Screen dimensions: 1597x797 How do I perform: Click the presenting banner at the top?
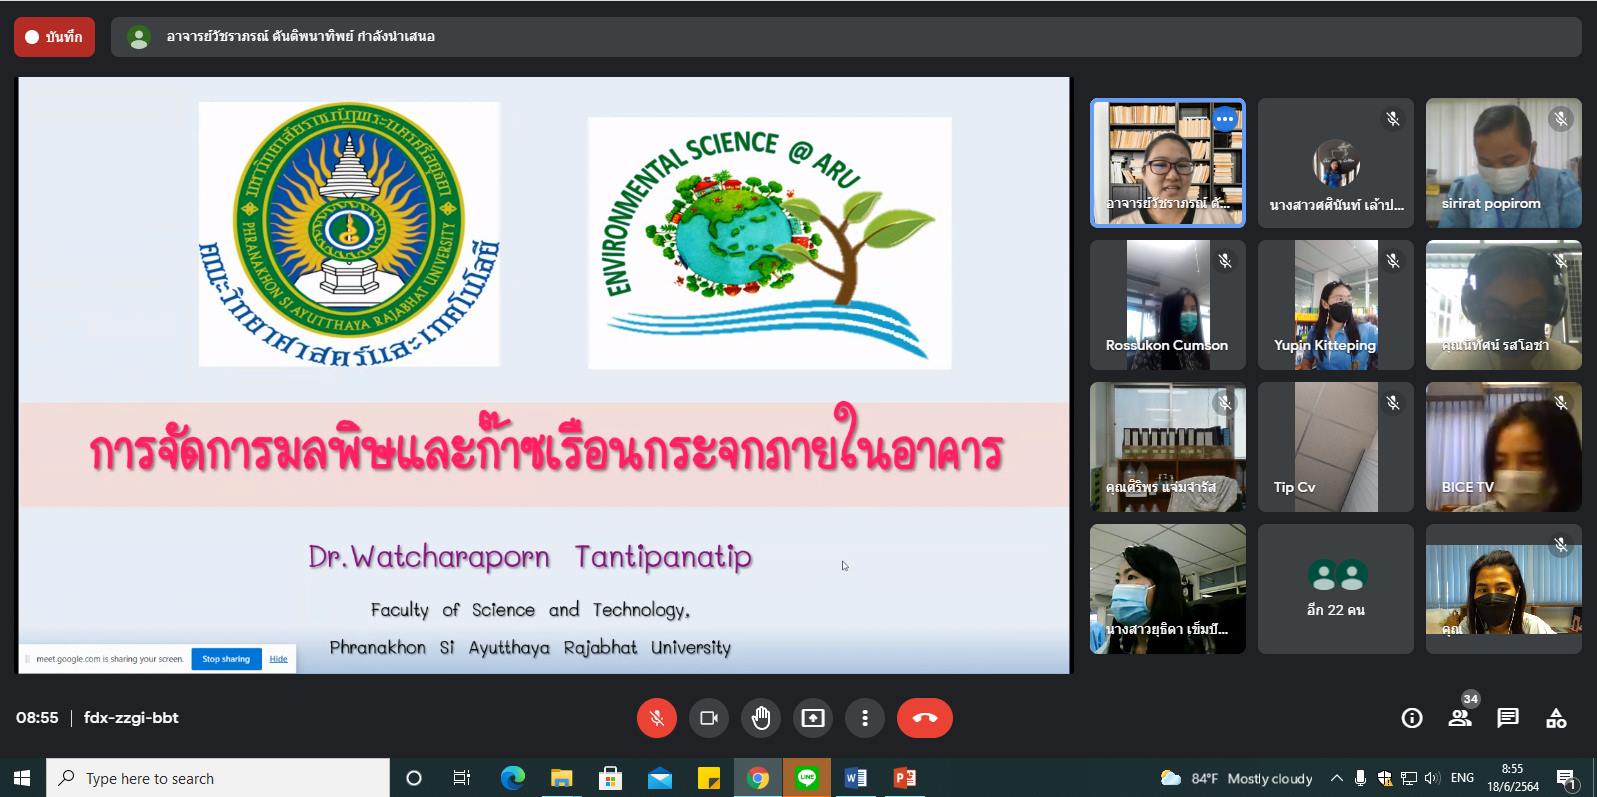(846, 37)
